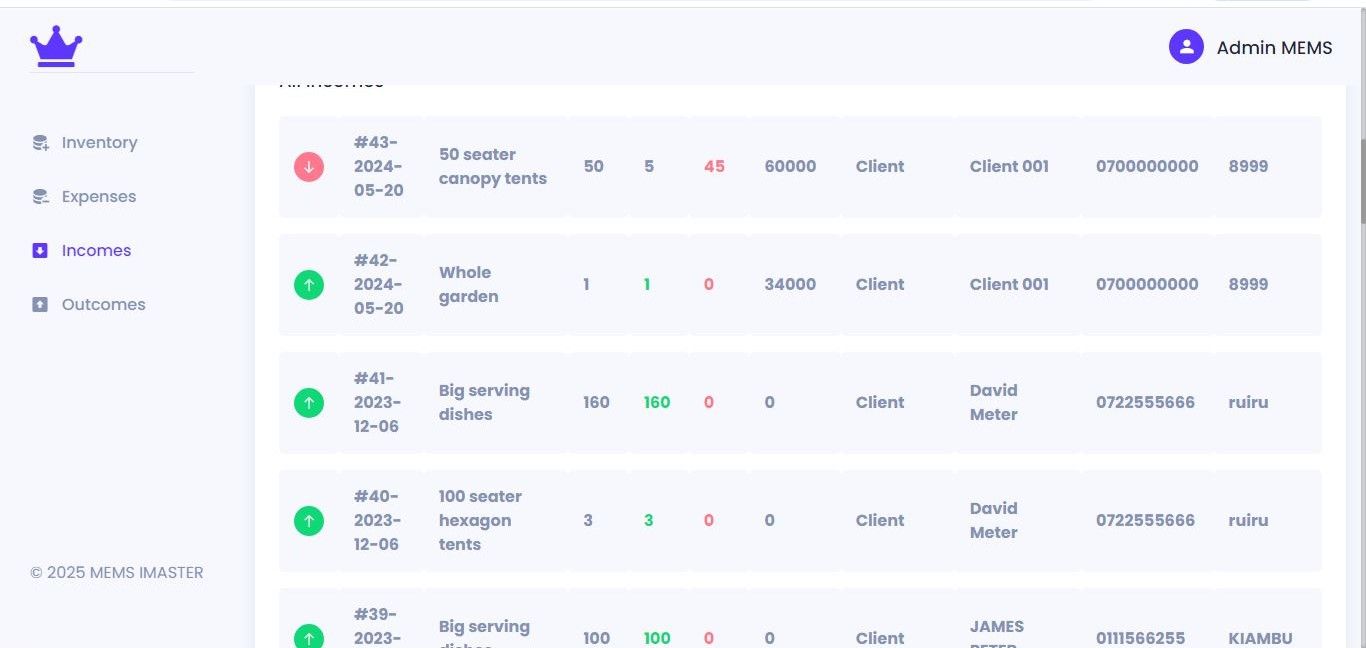This screenshot has height=648, width=1366.
Task: Click value 5 in row #43
Action: (x=649, y=167)
